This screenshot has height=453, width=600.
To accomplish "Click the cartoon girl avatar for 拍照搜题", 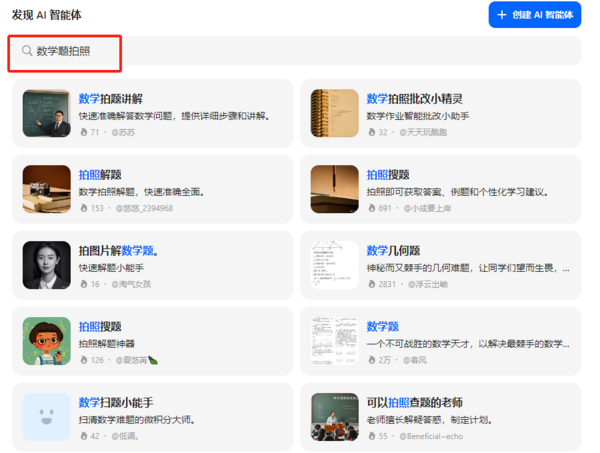I will click(47, 341).
